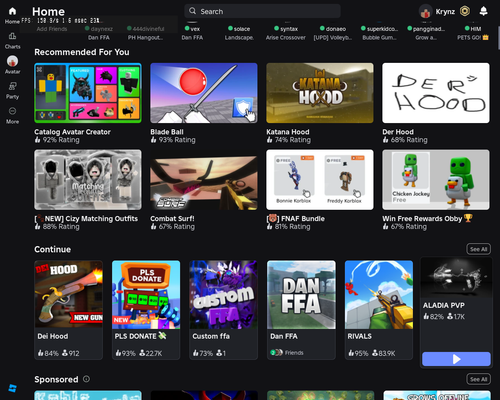Open Win Free Rewards Obby thumbnail

click(436, 180)
